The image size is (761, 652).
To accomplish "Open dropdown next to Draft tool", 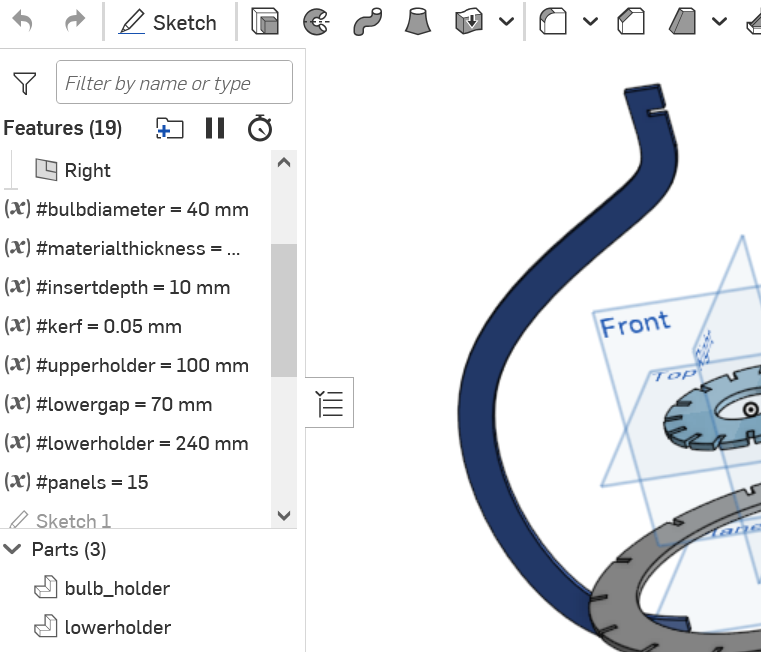I will [x=719, y=22].
